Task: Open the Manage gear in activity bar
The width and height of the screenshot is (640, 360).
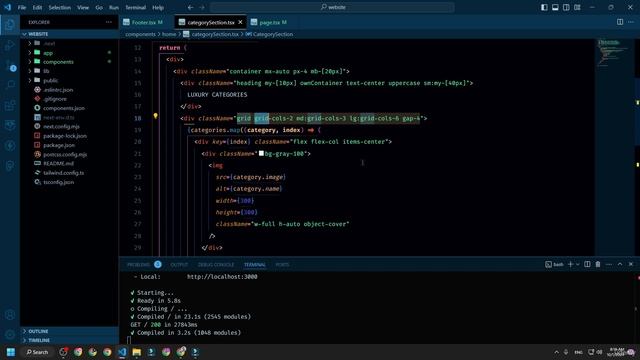Action: (x=10, y=334)
